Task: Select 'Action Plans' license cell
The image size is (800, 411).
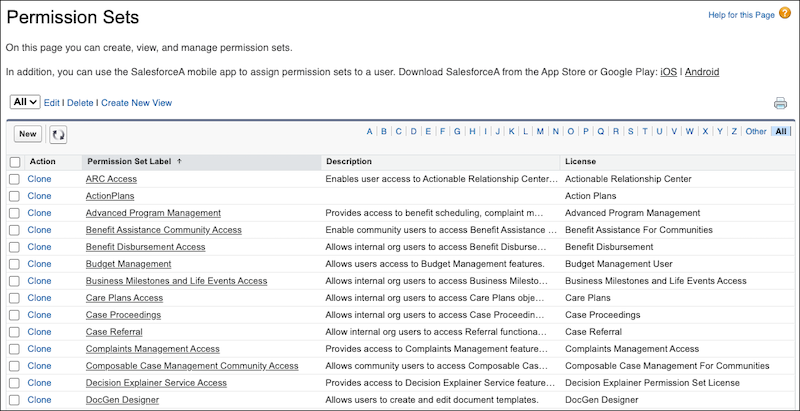Action: coord(591,196)
